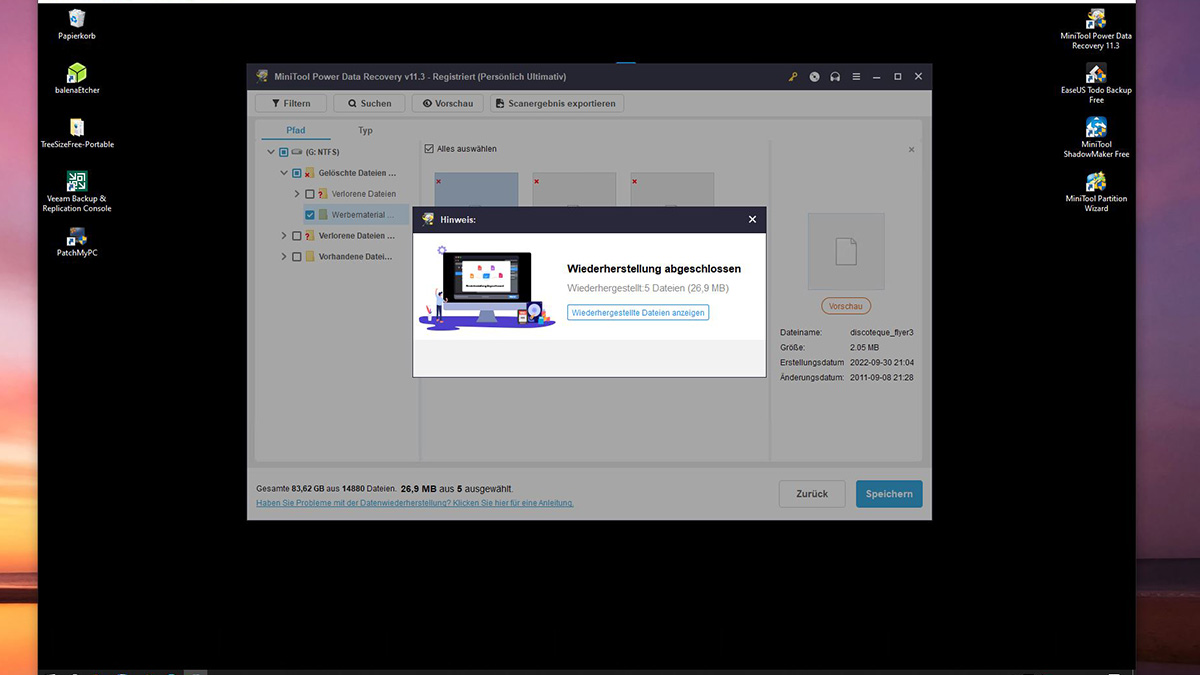Click the Gelöschte Dateien folder icon
The image size is (1200, 675).
pyautogui.click(x=310, y=173)
